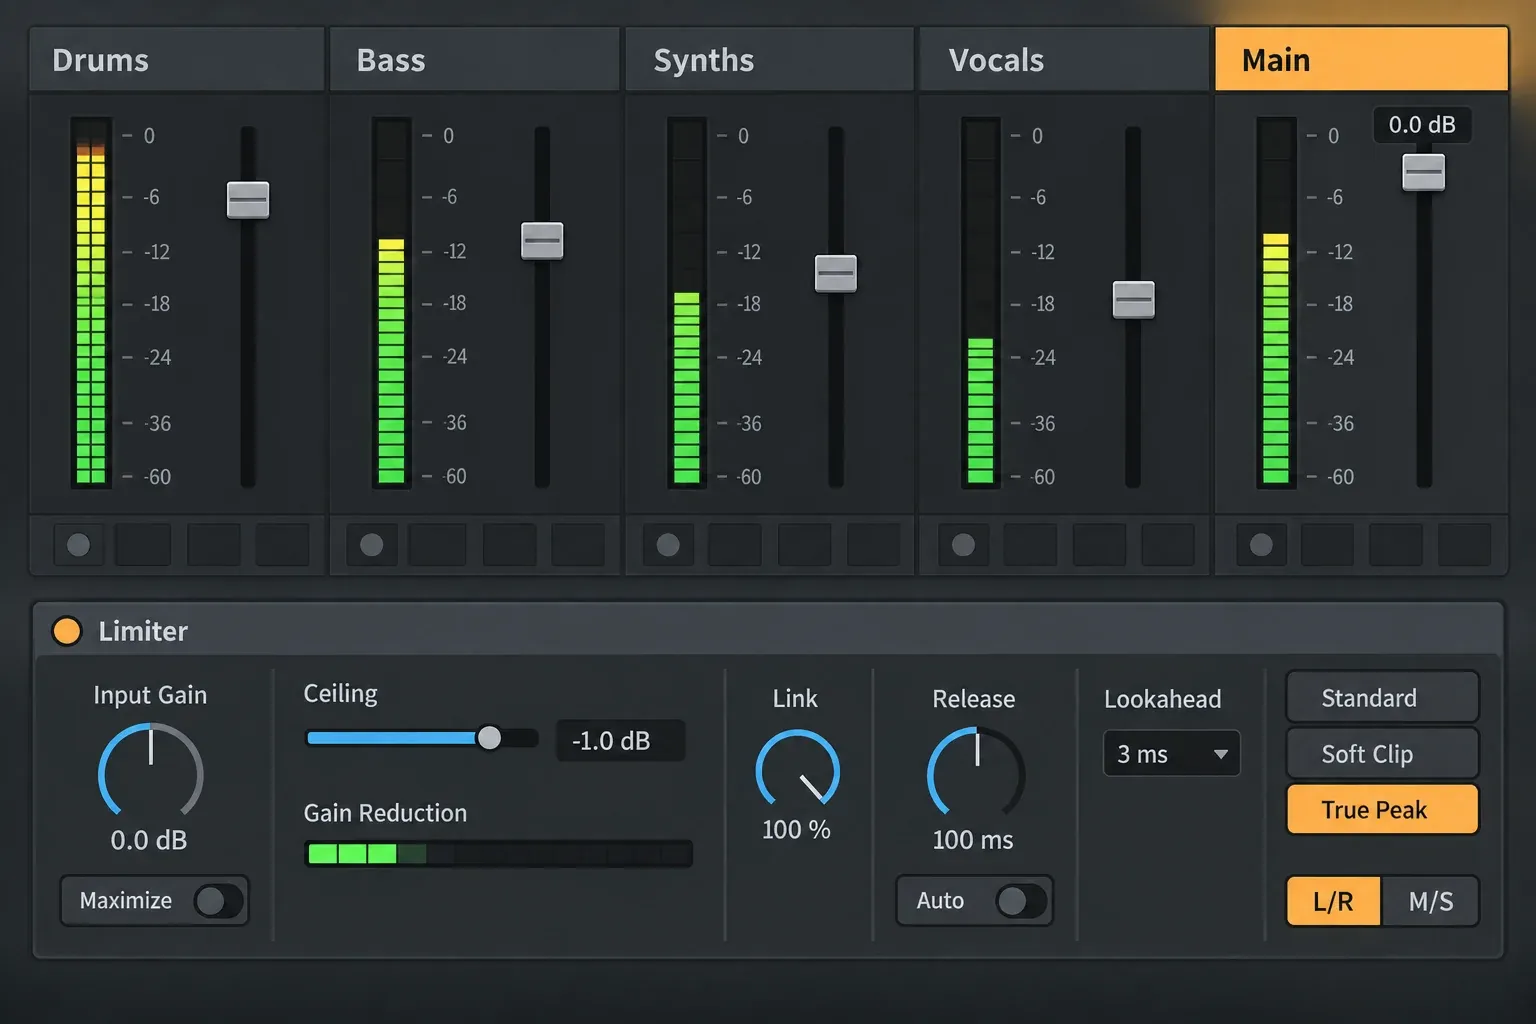1536x1024 pixels.
Task: Select the Main channel header
Action: (1361, 60)
